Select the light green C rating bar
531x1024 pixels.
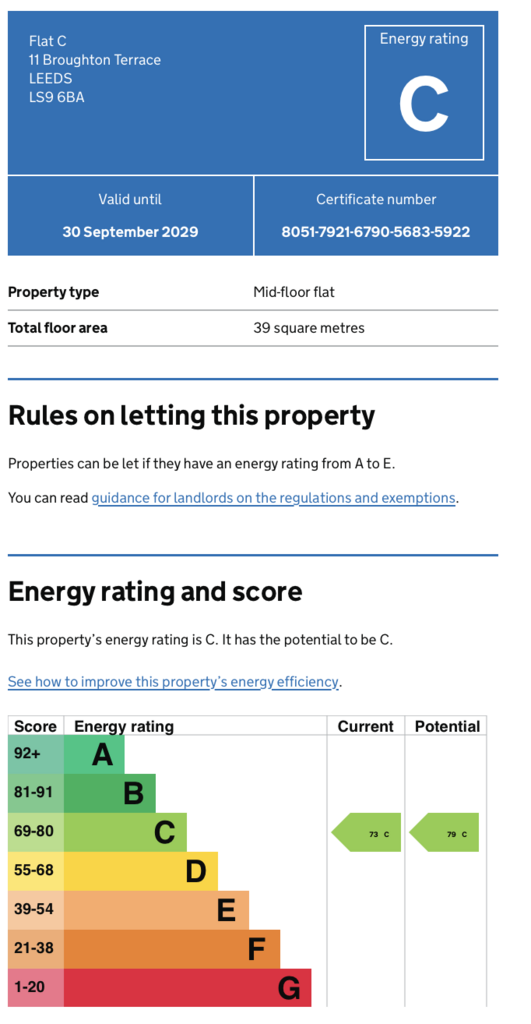point(125,833)
